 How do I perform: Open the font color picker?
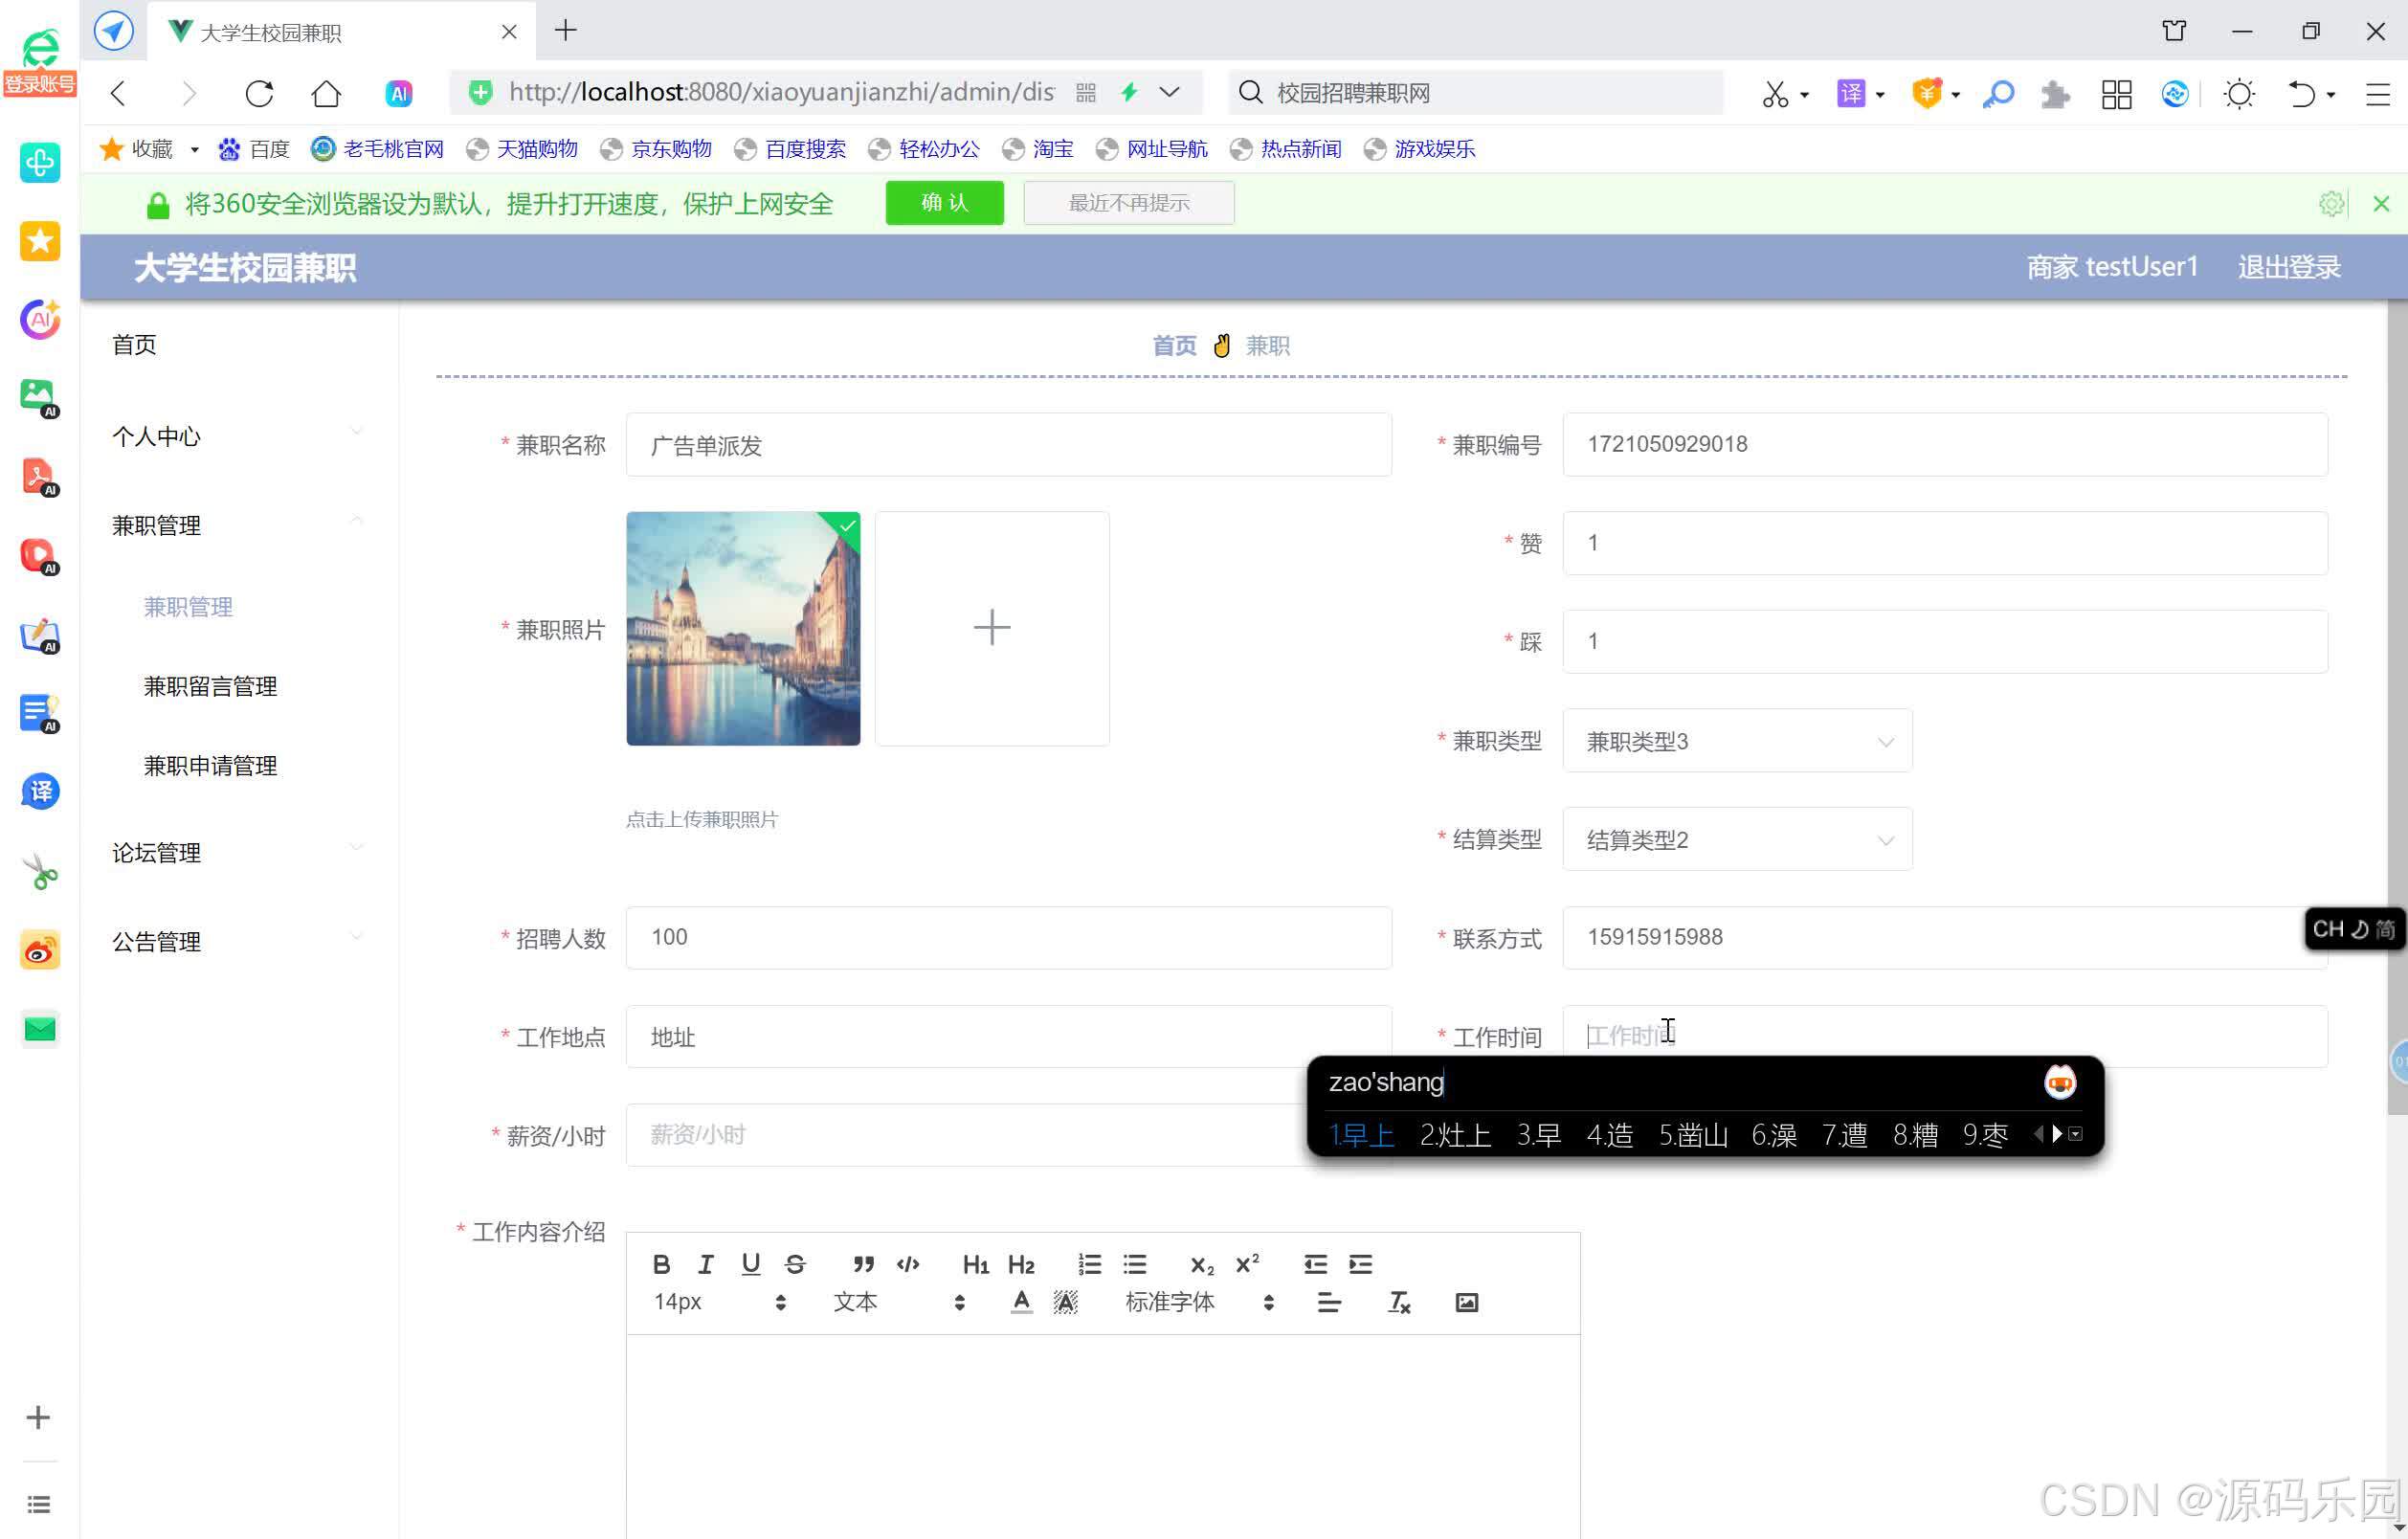pos(1021,1302)
